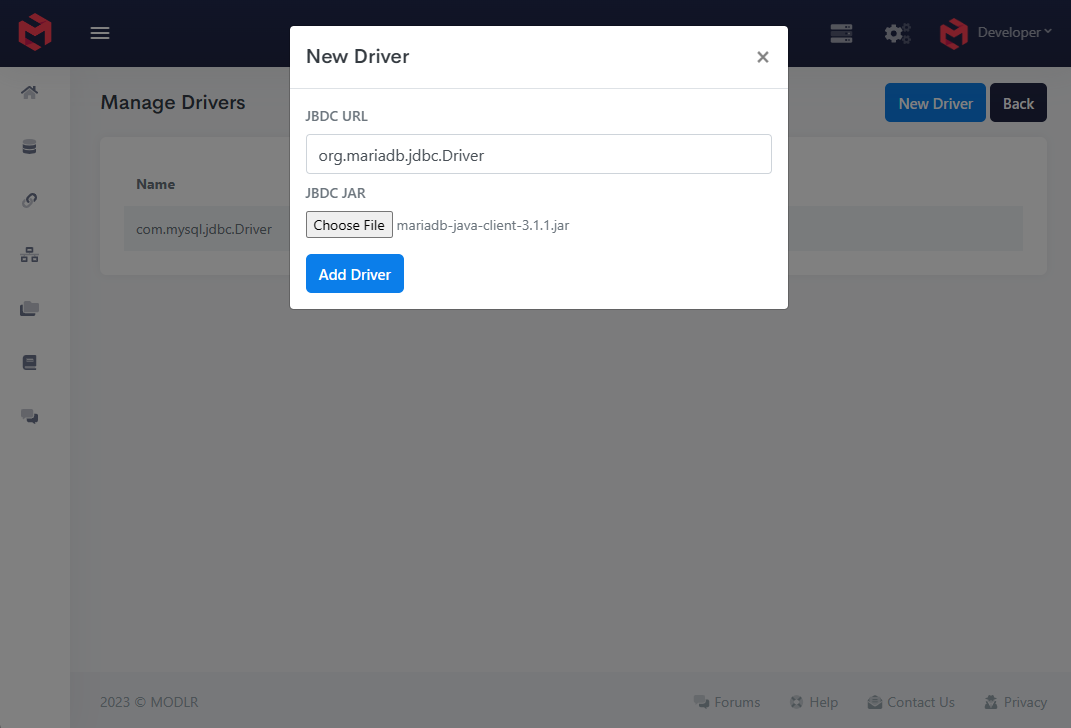Image resolution: width=1071 pixels, height=728 pixels.
Task: Edit the JBDC URL input field
Action: [x=538, y=154]
